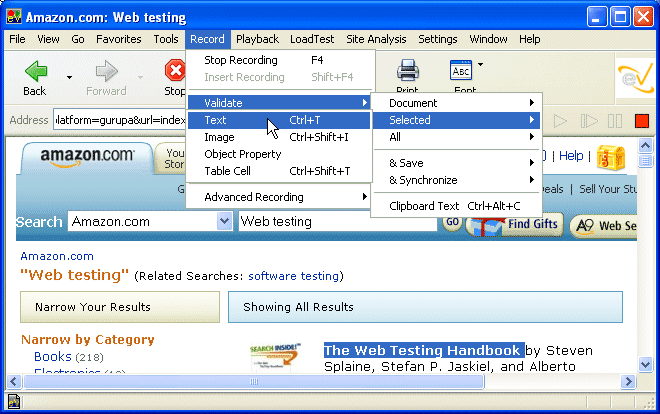Viewport: 660px width, 414px height.
Task: Click the eValid title bar app icon
Action: coord(13,17)
